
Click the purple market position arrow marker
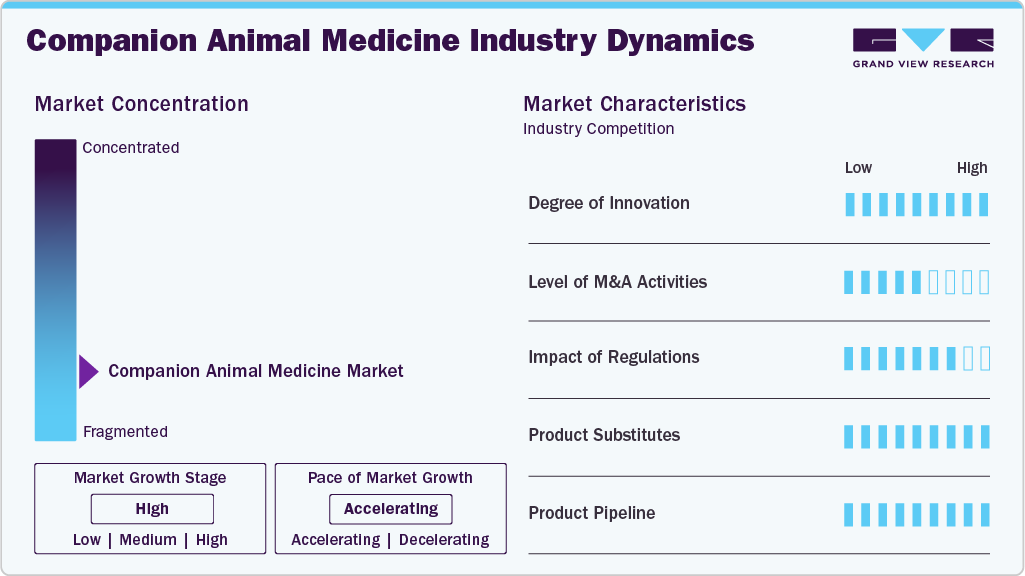coord(88,372)
